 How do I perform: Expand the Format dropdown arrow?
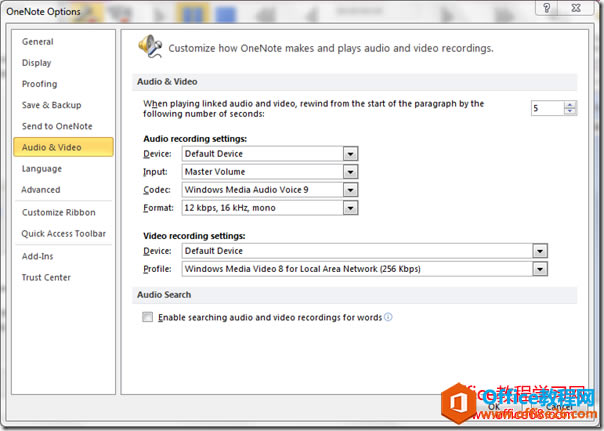pyautogui.click(x=350, y=208)
